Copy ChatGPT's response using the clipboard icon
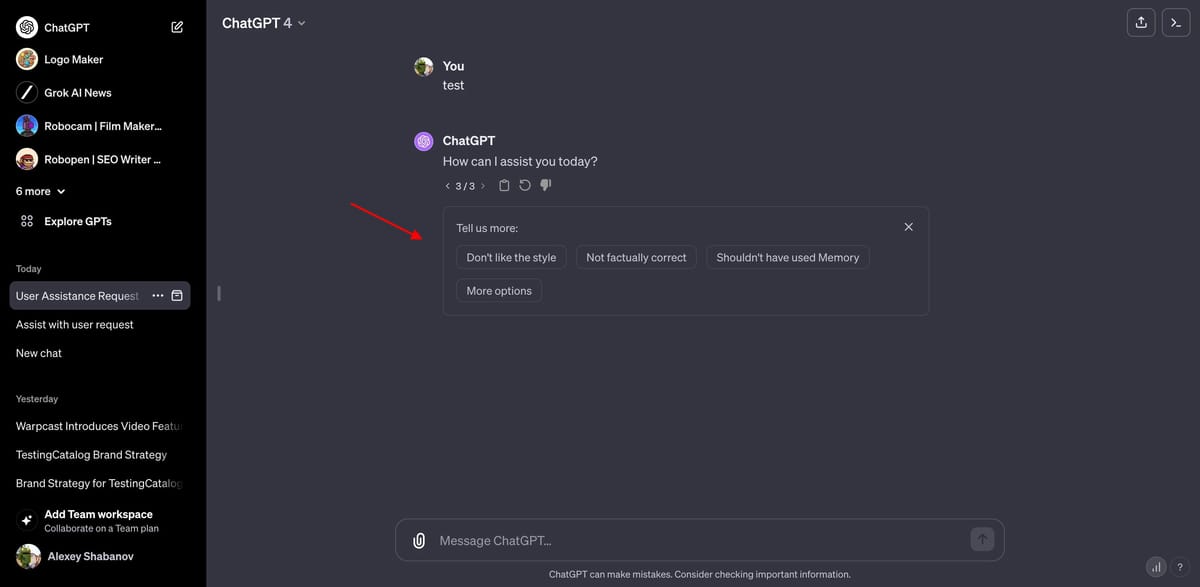This screenshot has width=1200, height=587. (504, 185)
